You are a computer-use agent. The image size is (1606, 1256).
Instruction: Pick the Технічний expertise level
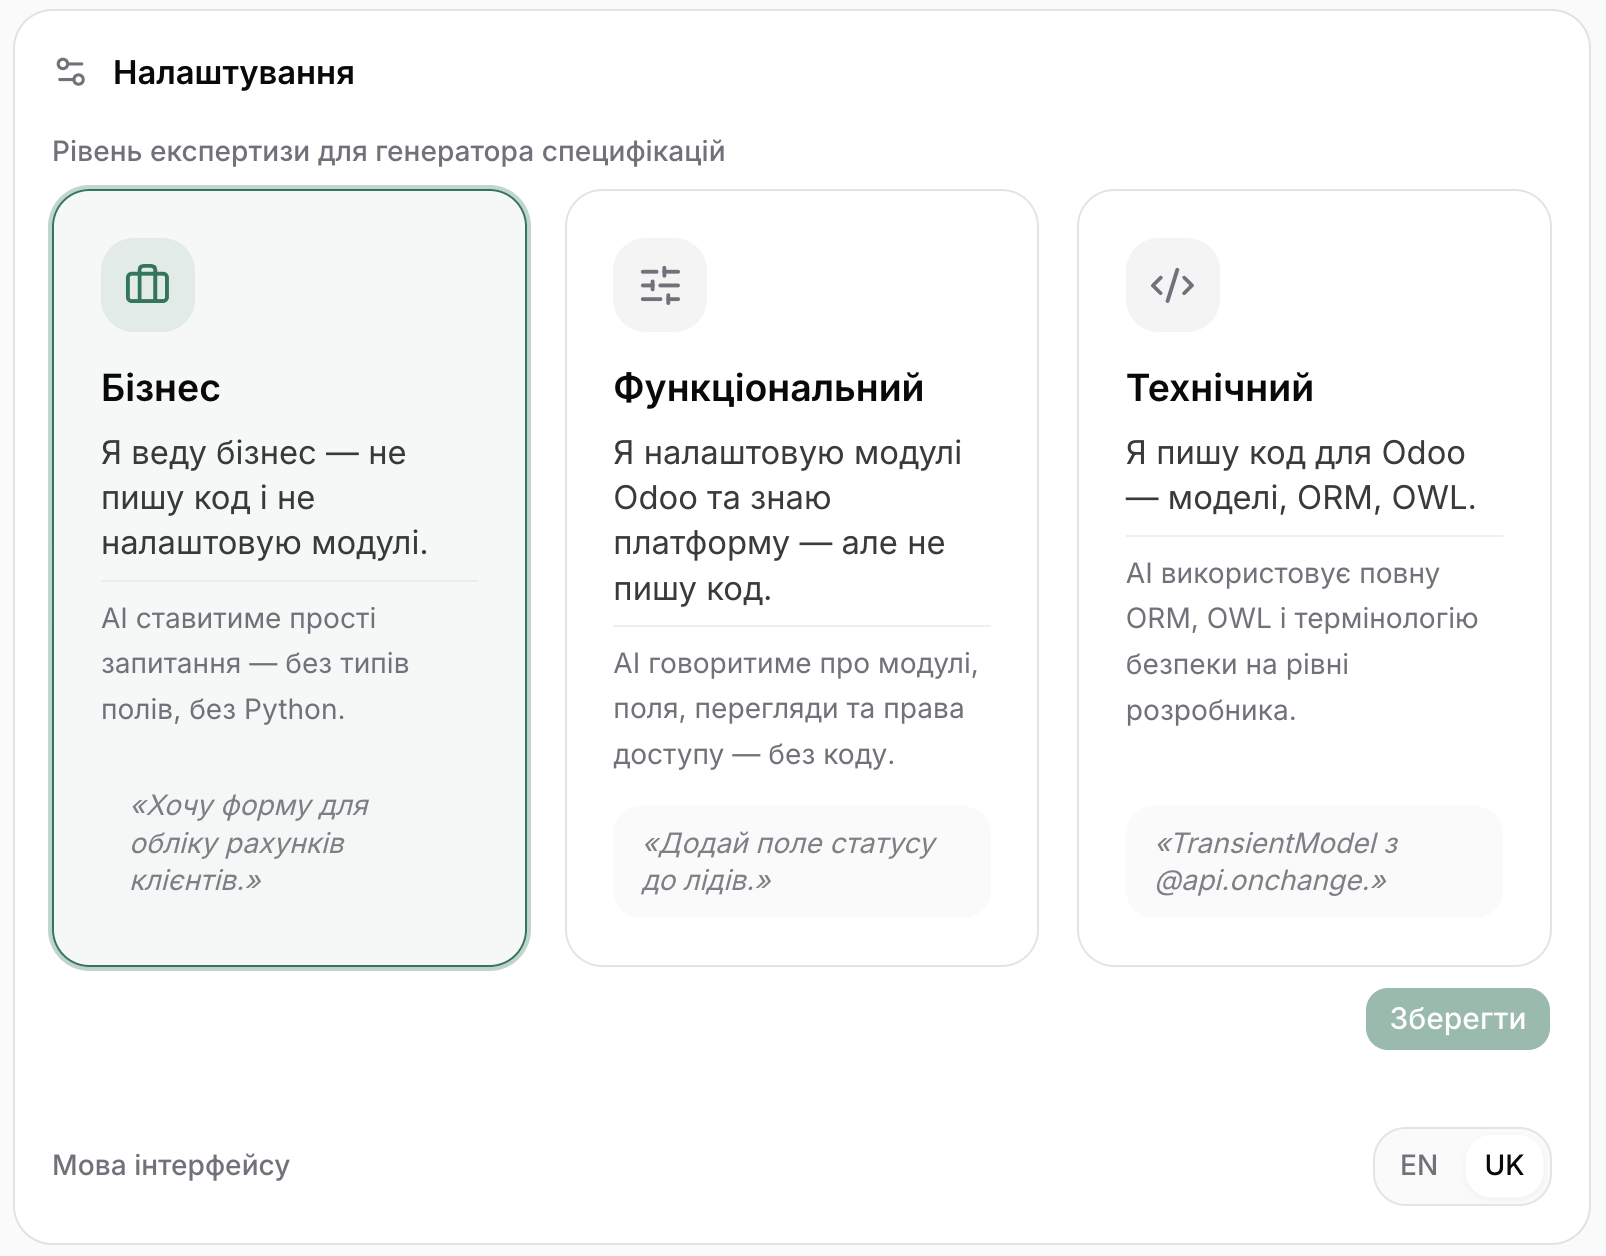(1314, 578)
